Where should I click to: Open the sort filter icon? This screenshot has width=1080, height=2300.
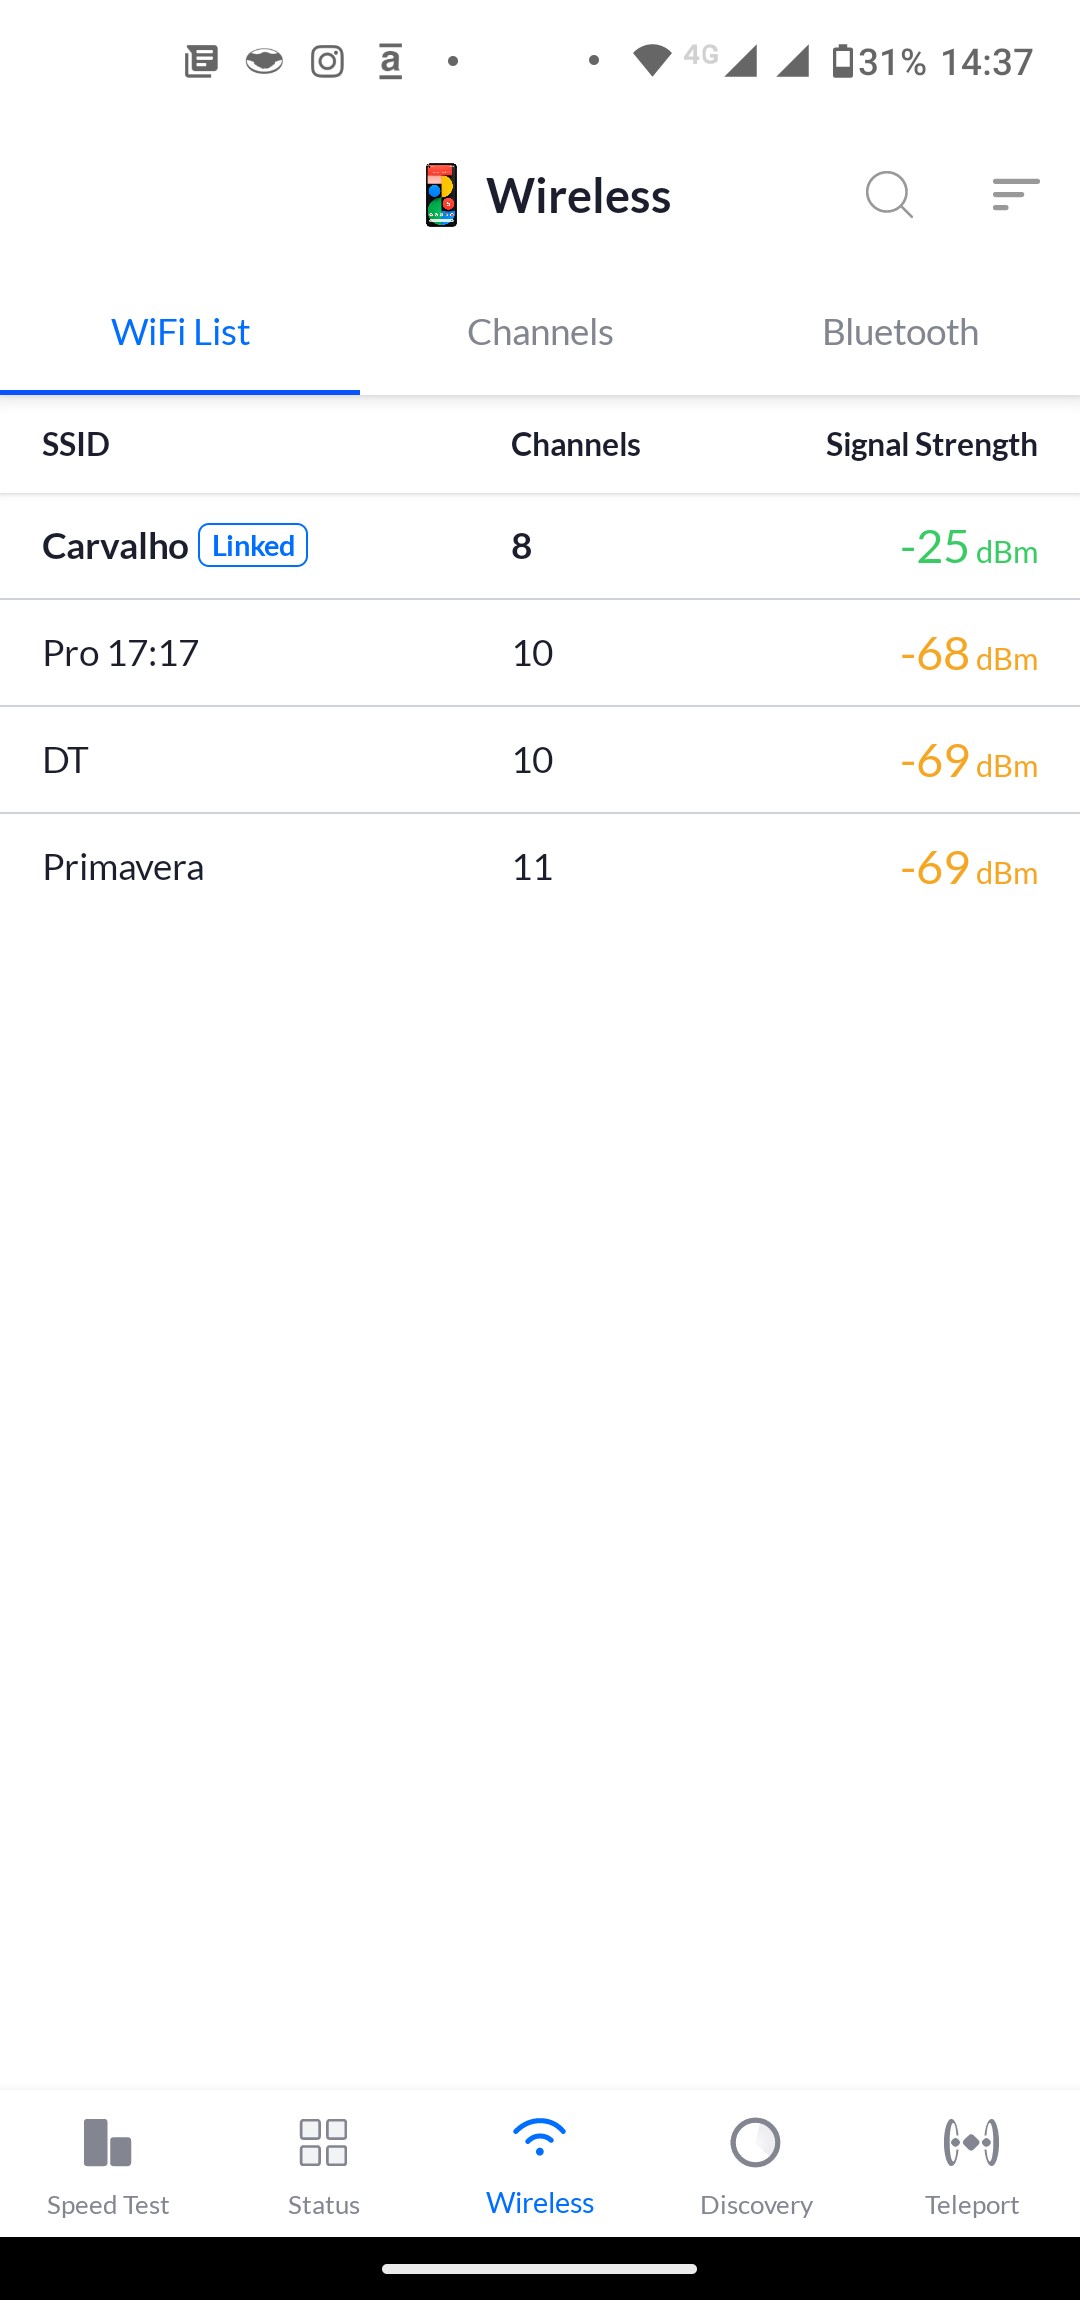point(1015,194)
